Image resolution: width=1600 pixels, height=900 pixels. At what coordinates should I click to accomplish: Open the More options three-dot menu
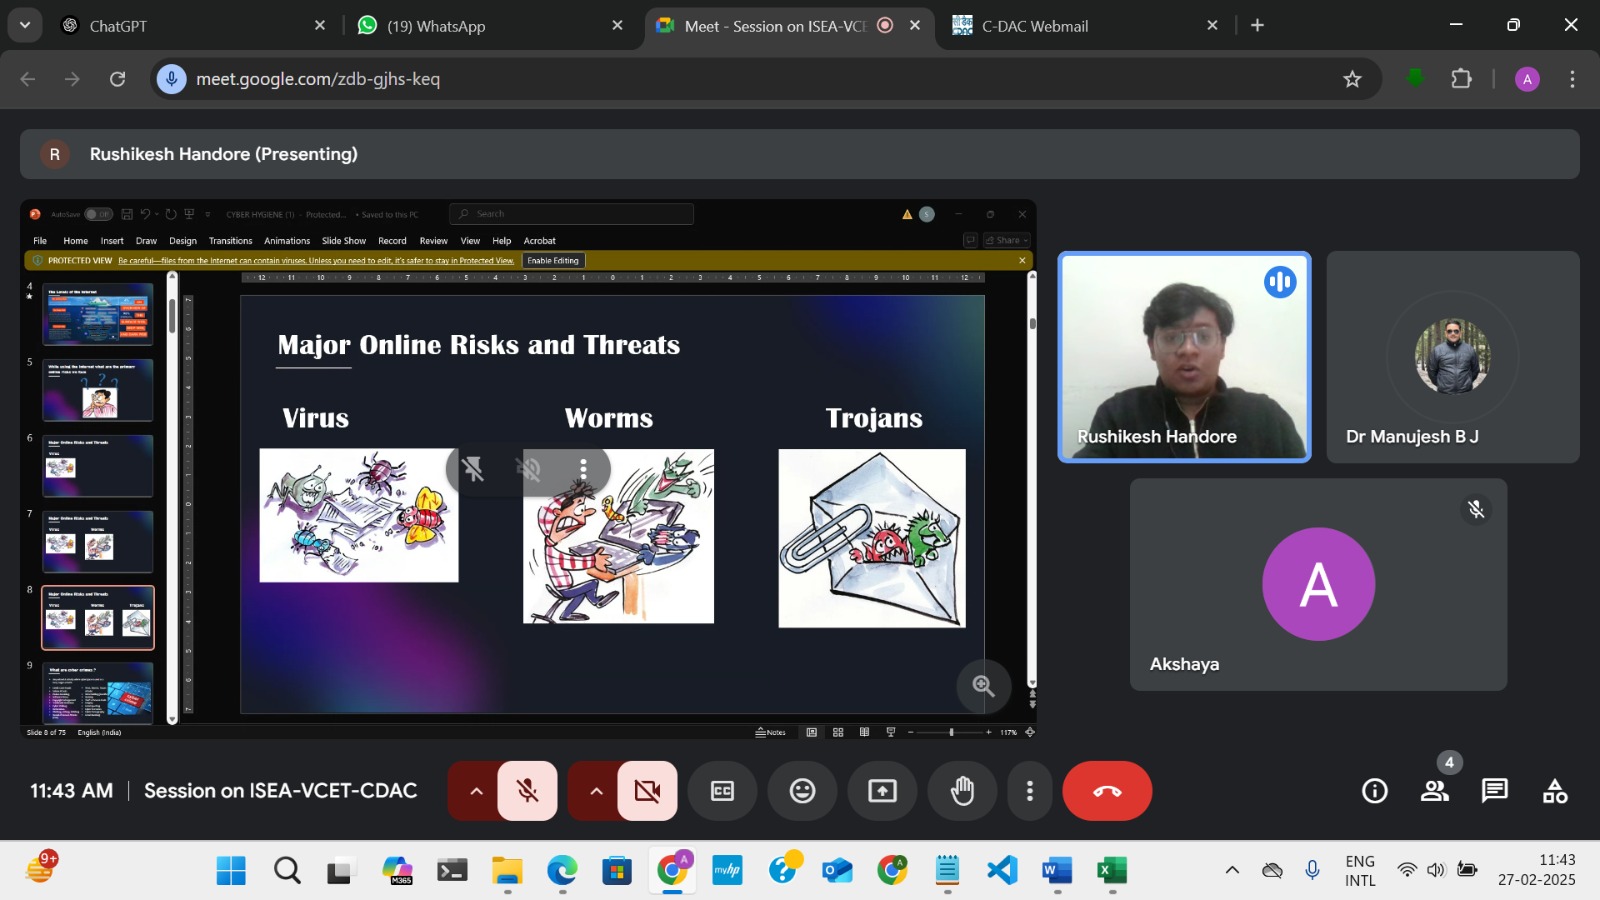click(1030, 791)
